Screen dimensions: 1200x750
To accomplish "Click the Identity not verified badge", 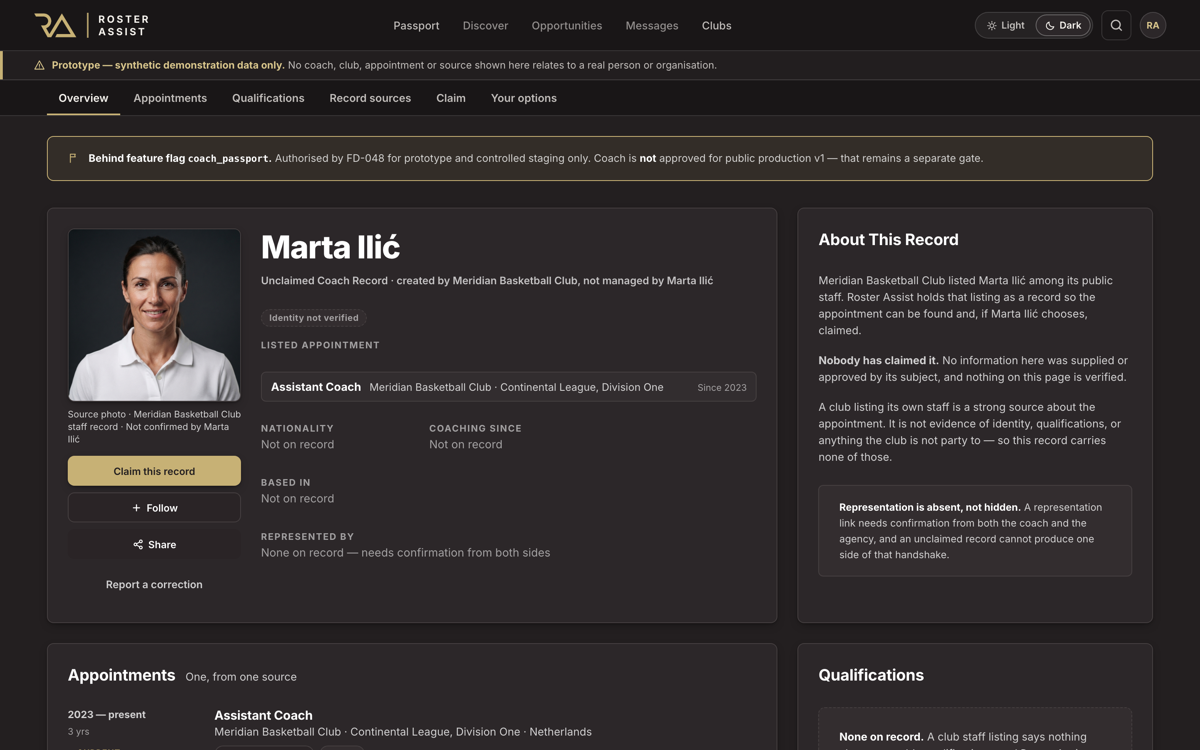I will tap(314, 318).
